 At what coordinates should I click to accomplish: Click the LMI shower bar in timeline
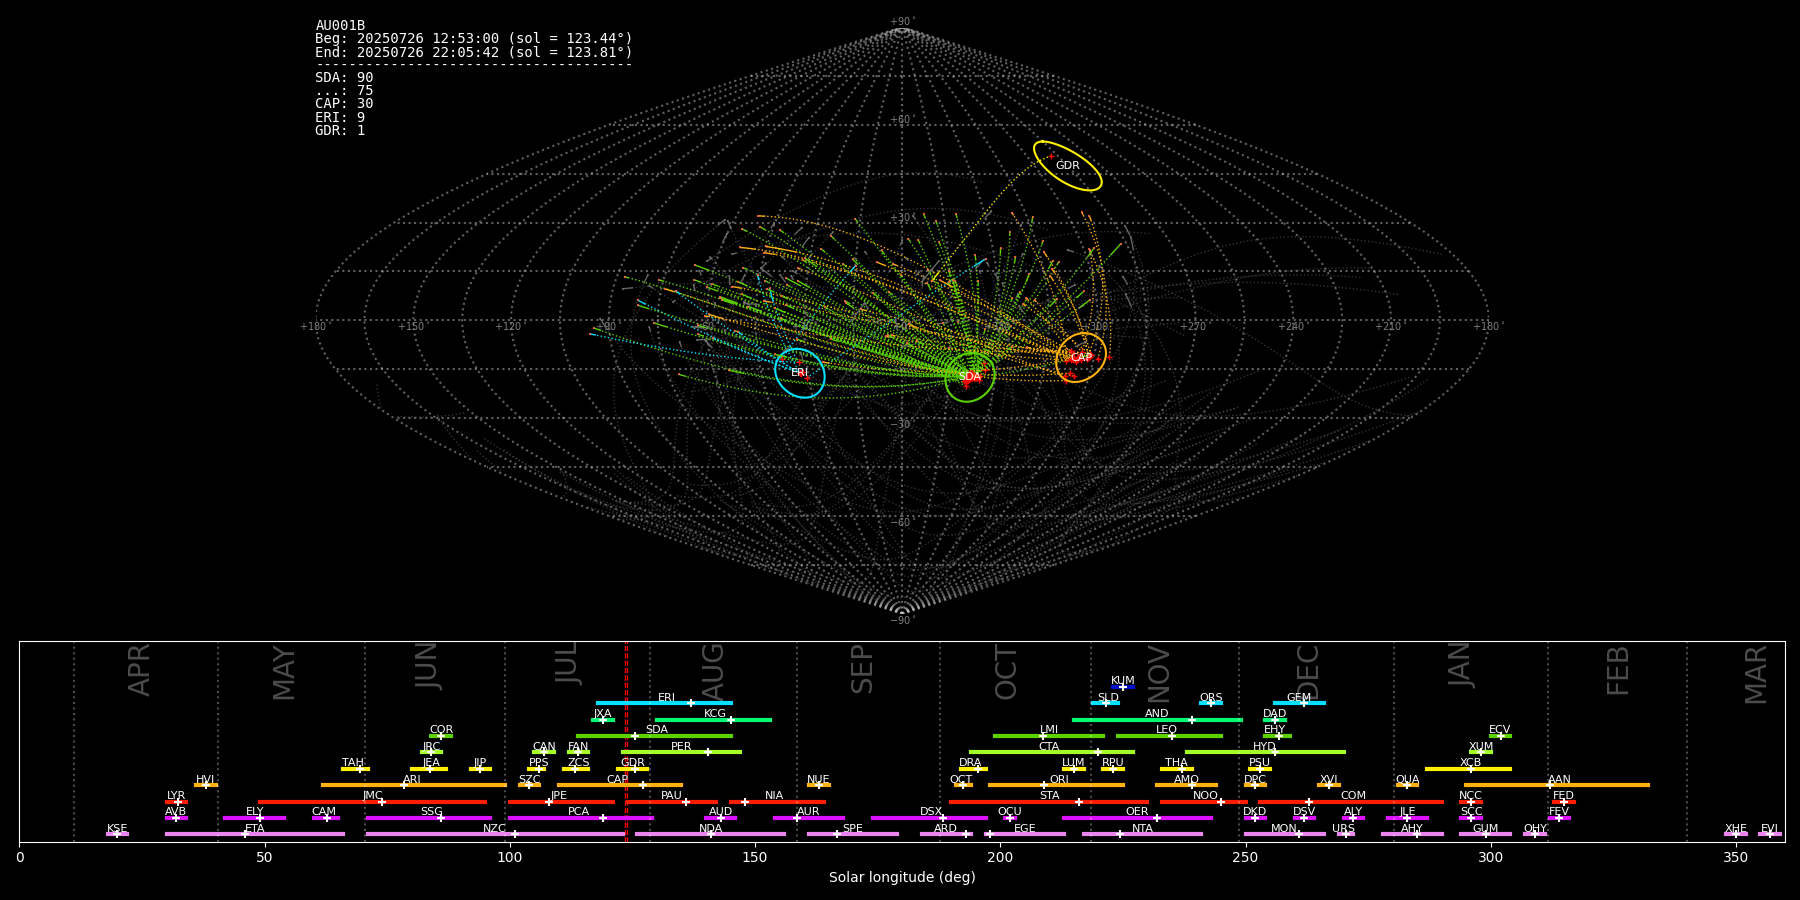tap(1049, 736)
